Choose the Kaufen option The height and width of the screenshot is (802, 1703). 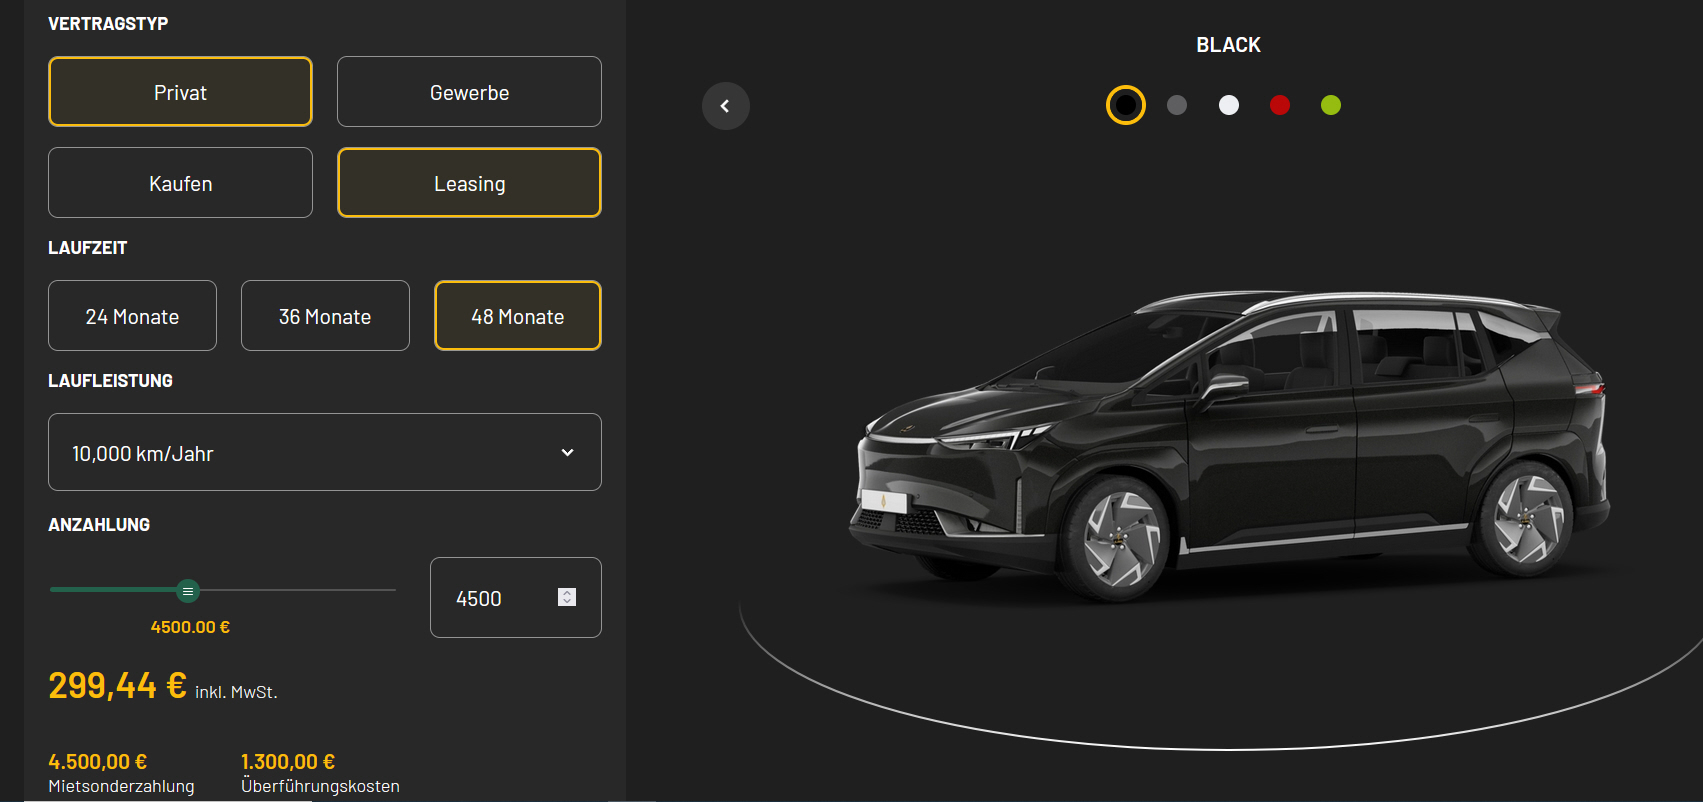click(x=180, y=183)
